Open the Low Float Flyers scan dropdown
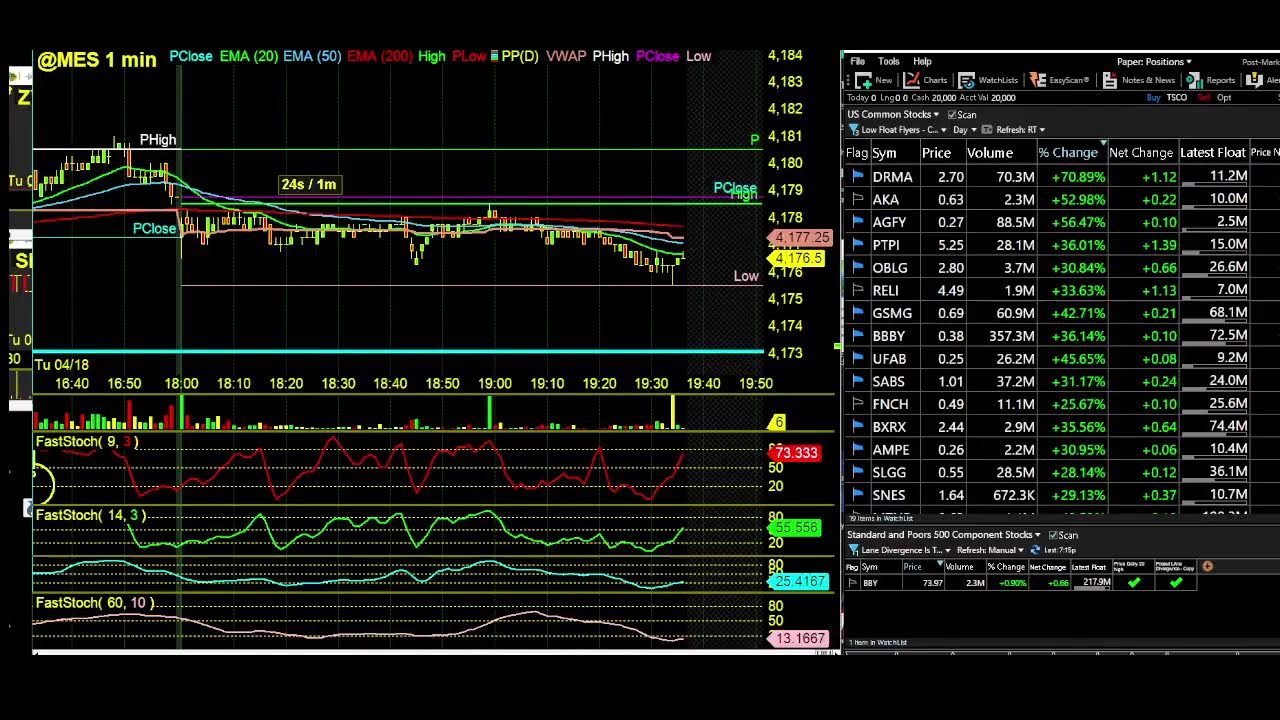The image size is (1280, 720). (x=943, y=130)
